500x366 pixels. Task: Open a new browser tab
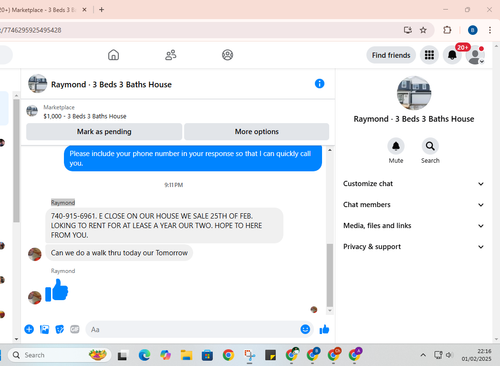tap(101, 10)
